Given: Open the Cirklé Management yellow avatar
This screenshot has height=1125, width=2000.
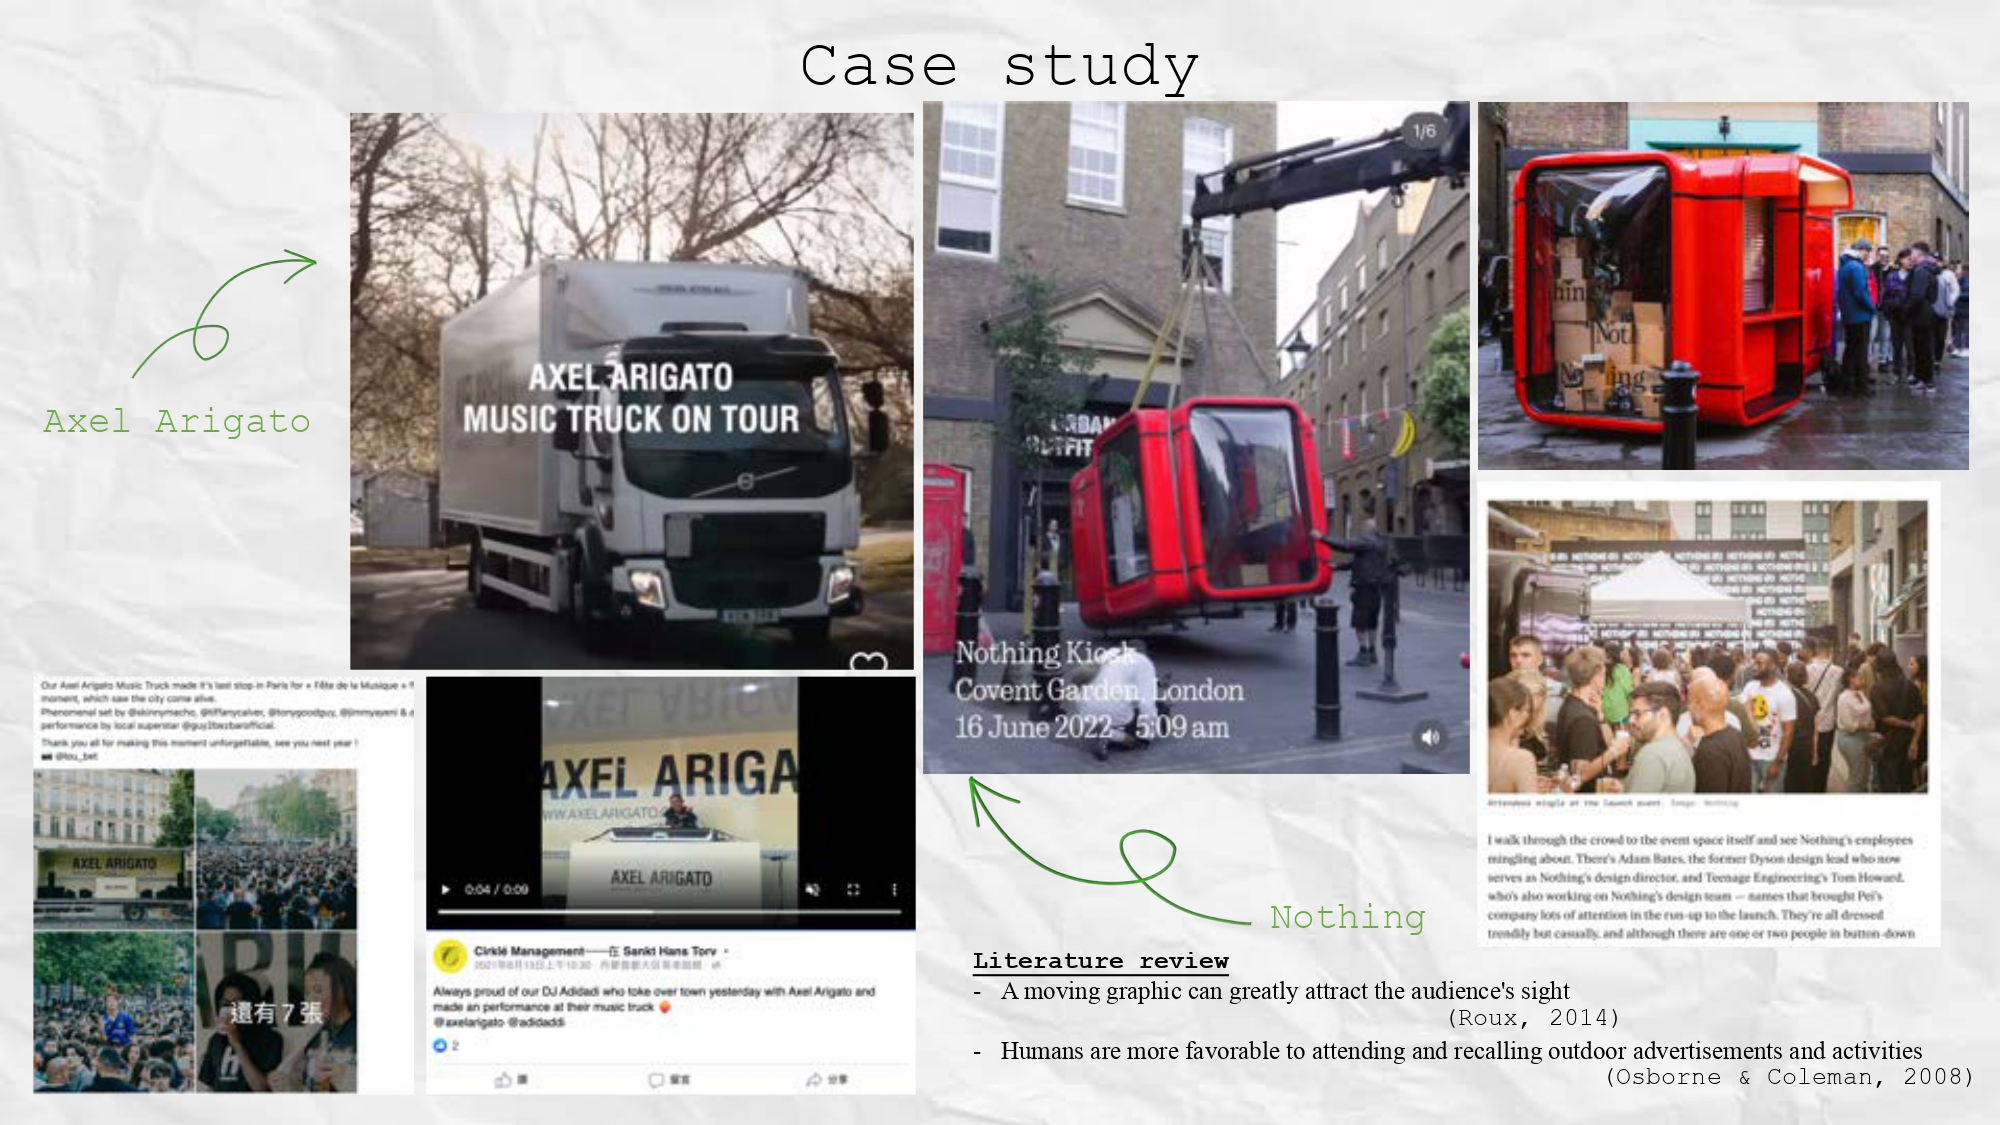Looking at the screenshot, I should pyautogui.click(x=450, y=956).
